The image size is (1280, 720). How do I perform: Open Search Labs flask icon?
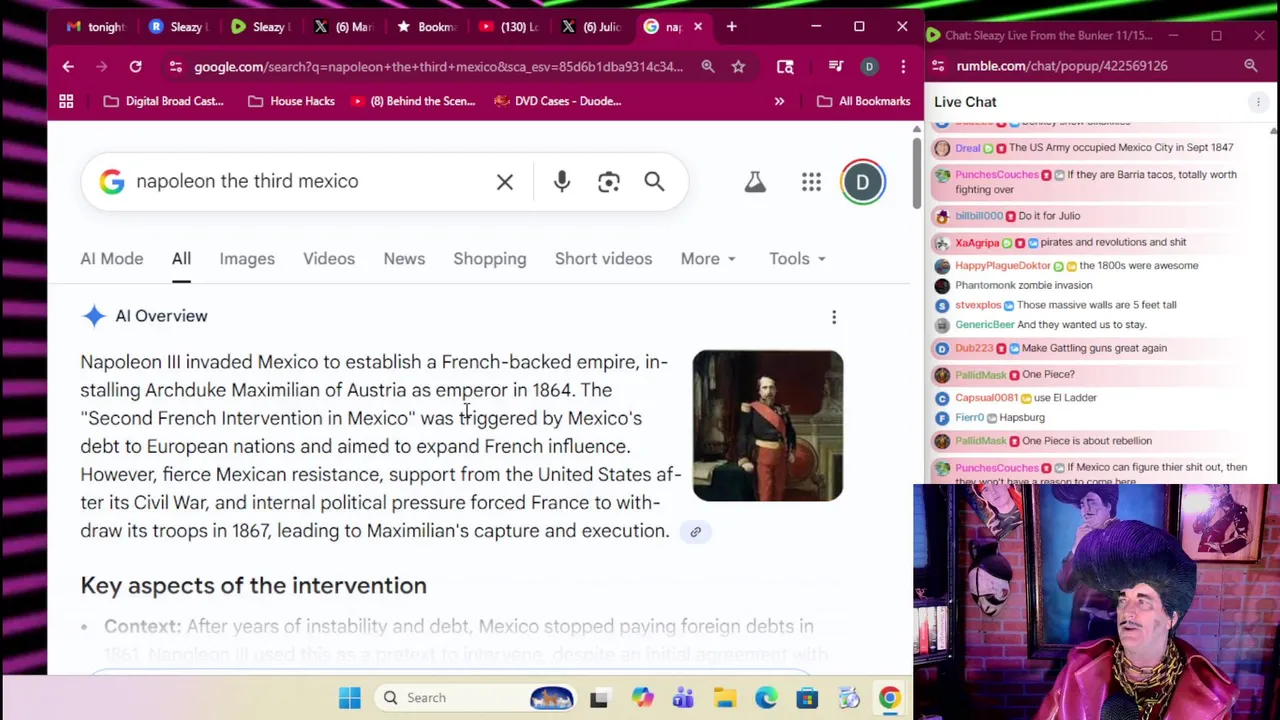[755, 181]
